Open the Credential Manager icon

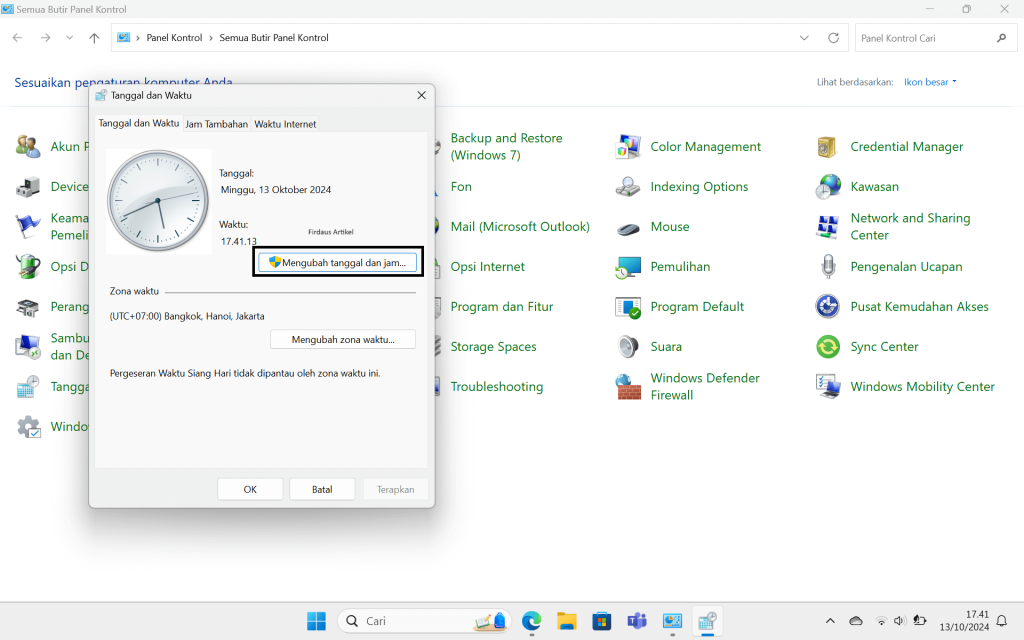pos(827,147)
